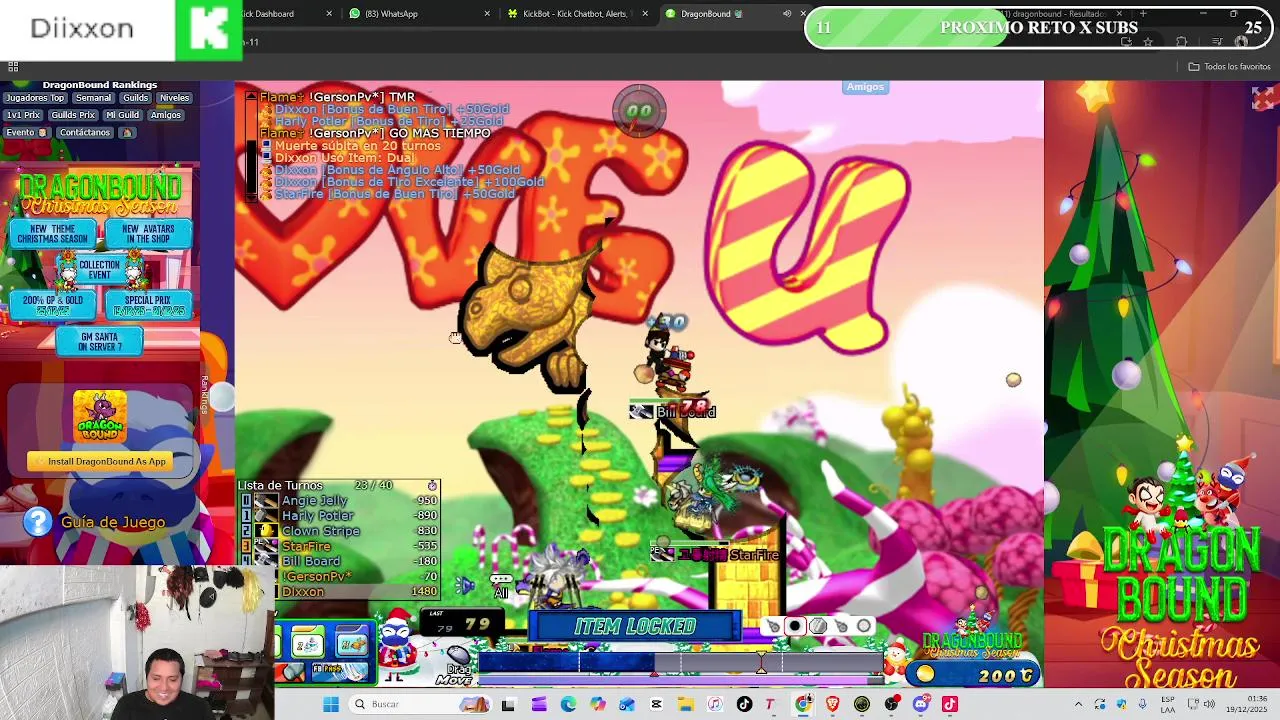The width and height of the screenshot is (1280, 720).
Task: Open the browser extensions puzzle icon
Action: tap(1182, 42)
